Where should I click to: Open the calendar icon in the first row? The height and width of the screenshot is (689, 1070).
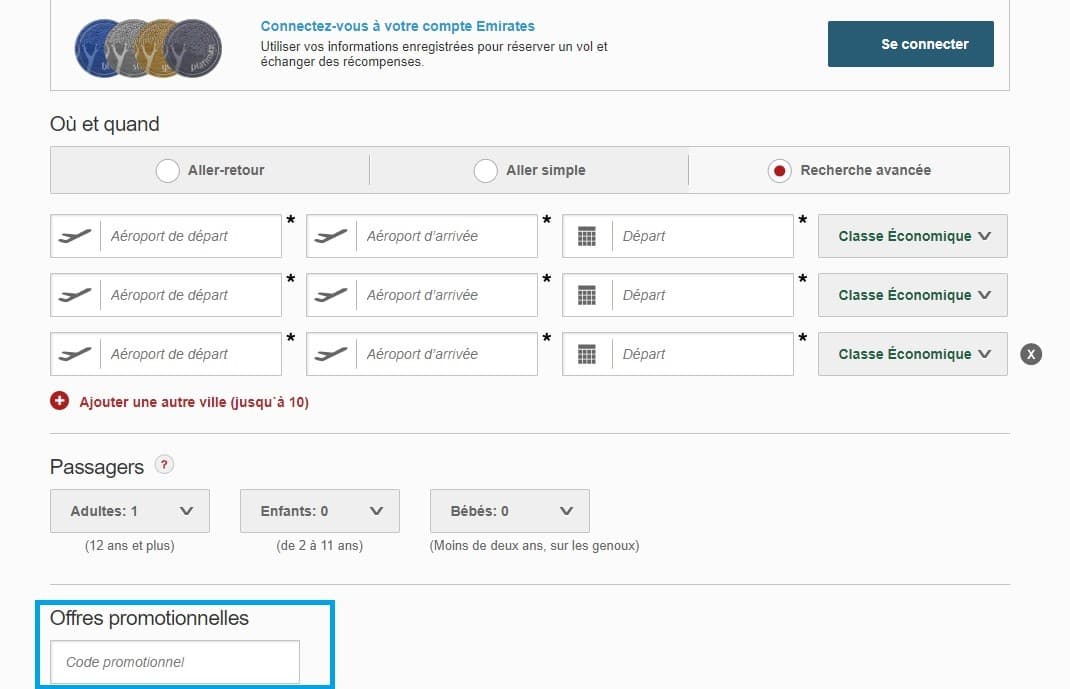point(587,236)
